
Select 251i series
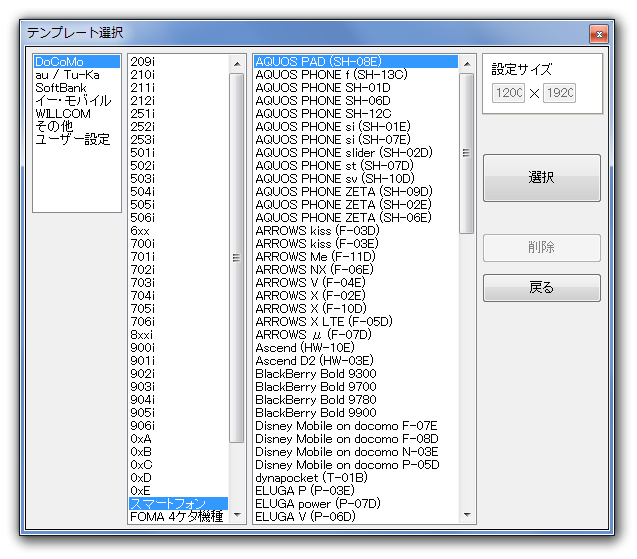[178, 114]
